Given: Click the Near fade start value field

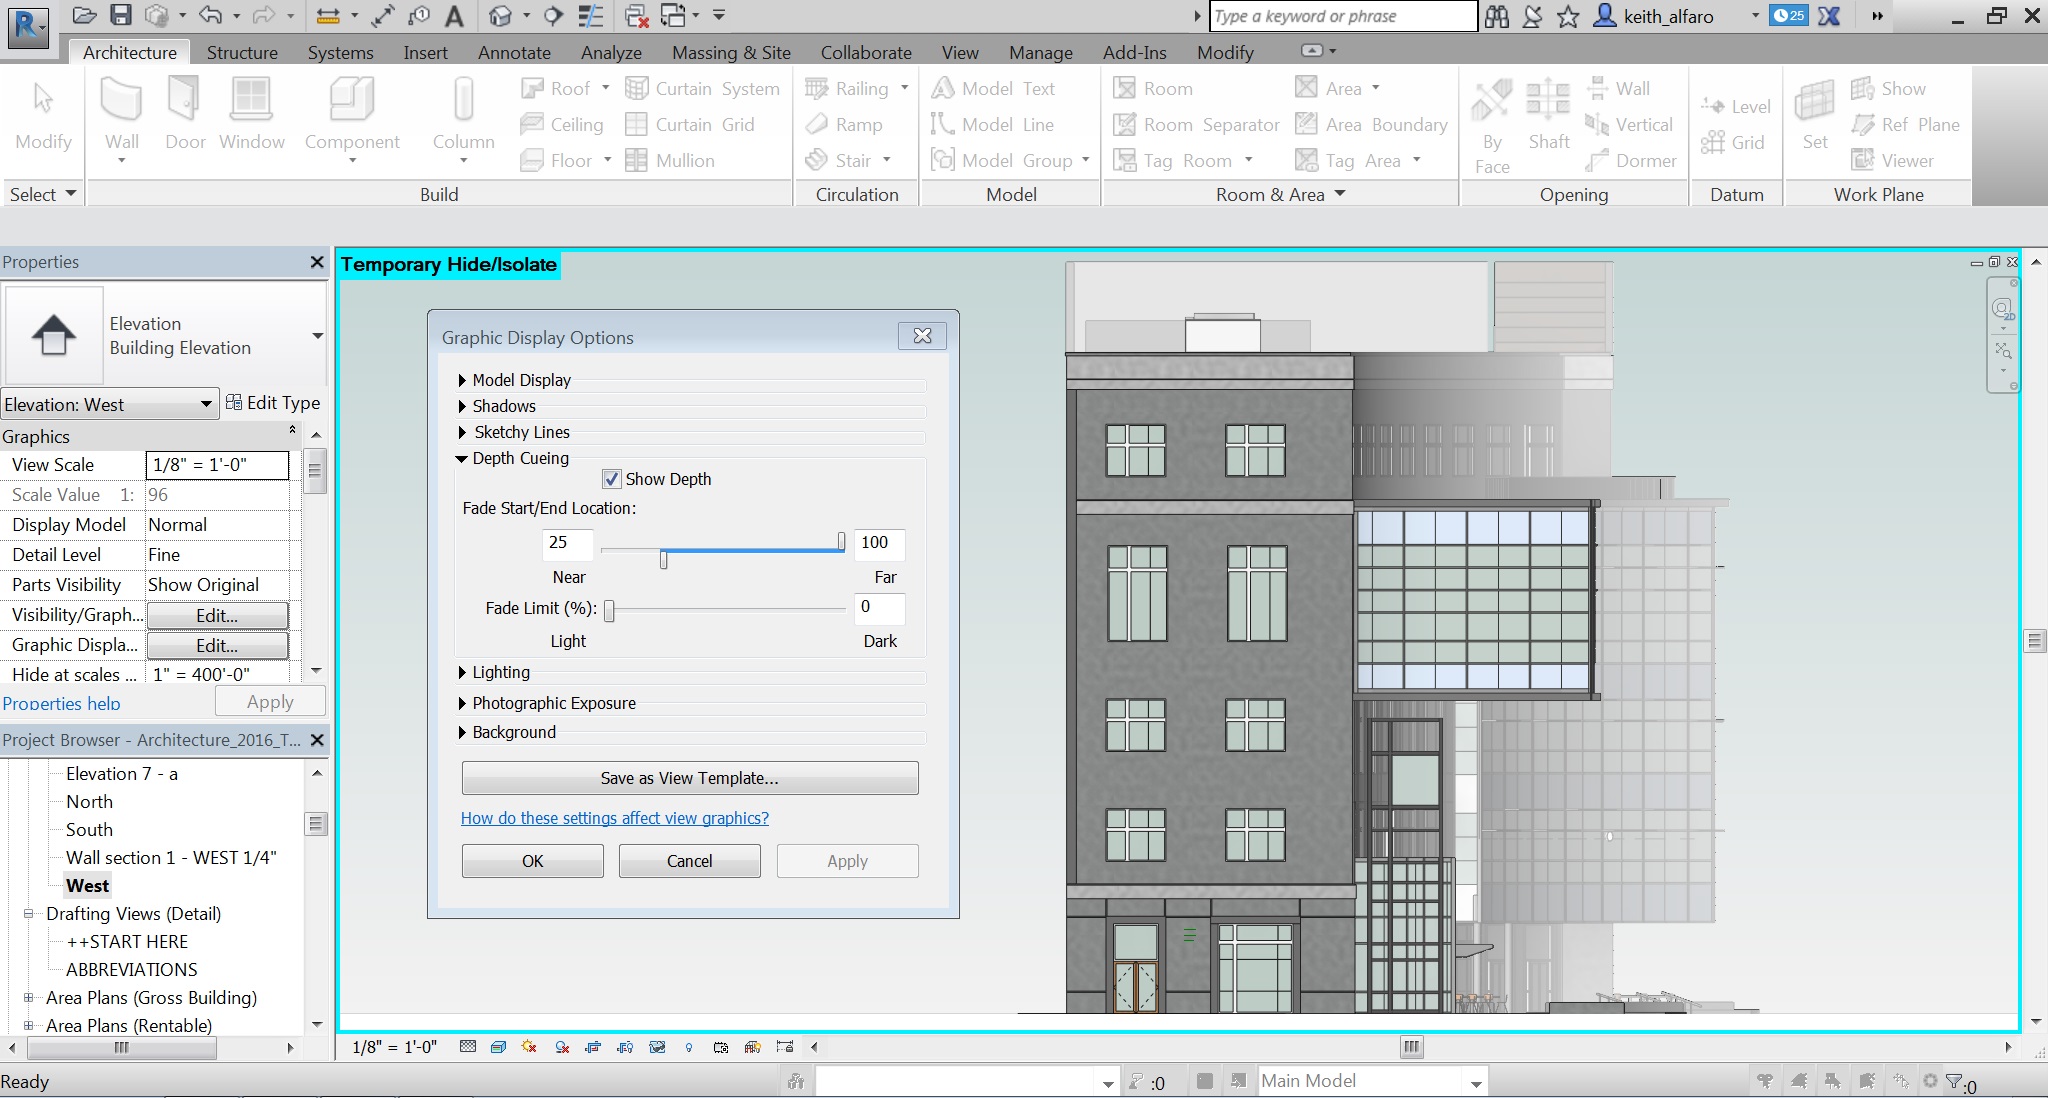Looking at the screenshot, I should click(566, 543).
